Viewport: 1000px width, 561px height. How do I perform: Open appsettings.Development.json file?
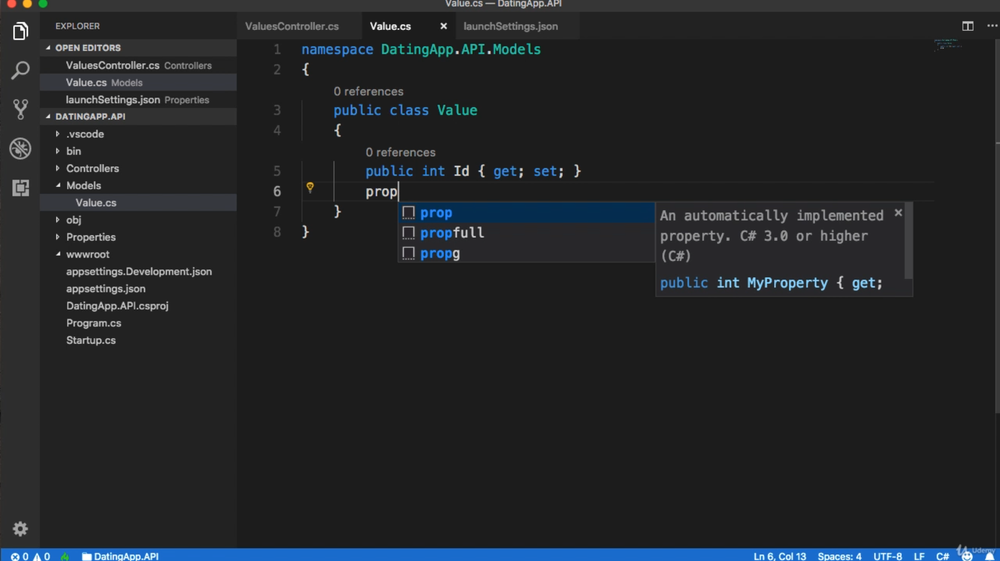coord(138,272)
